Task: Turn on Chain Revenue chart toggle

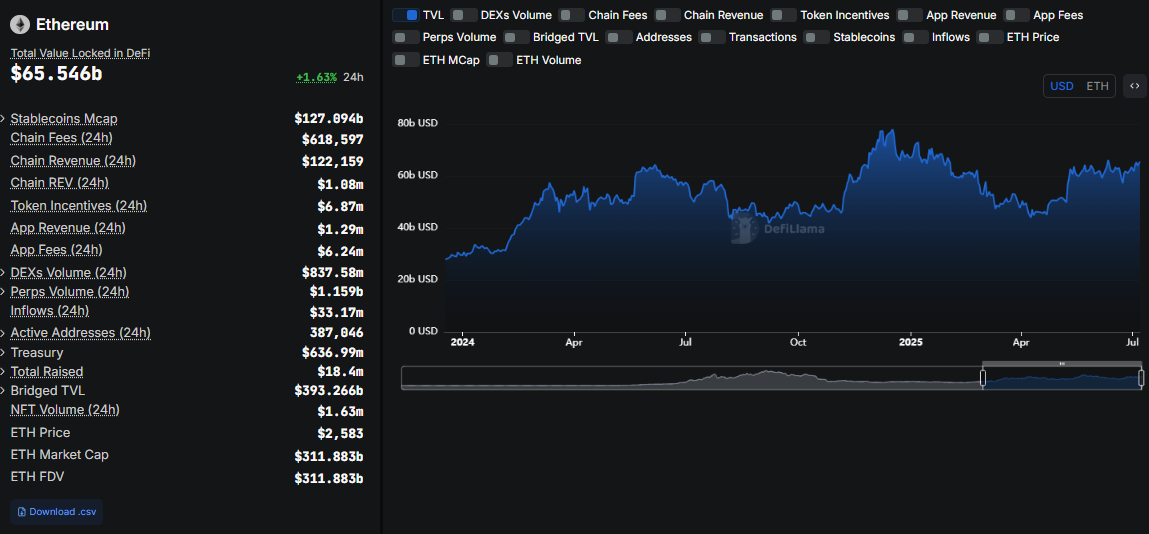Action: pos(667,15)
